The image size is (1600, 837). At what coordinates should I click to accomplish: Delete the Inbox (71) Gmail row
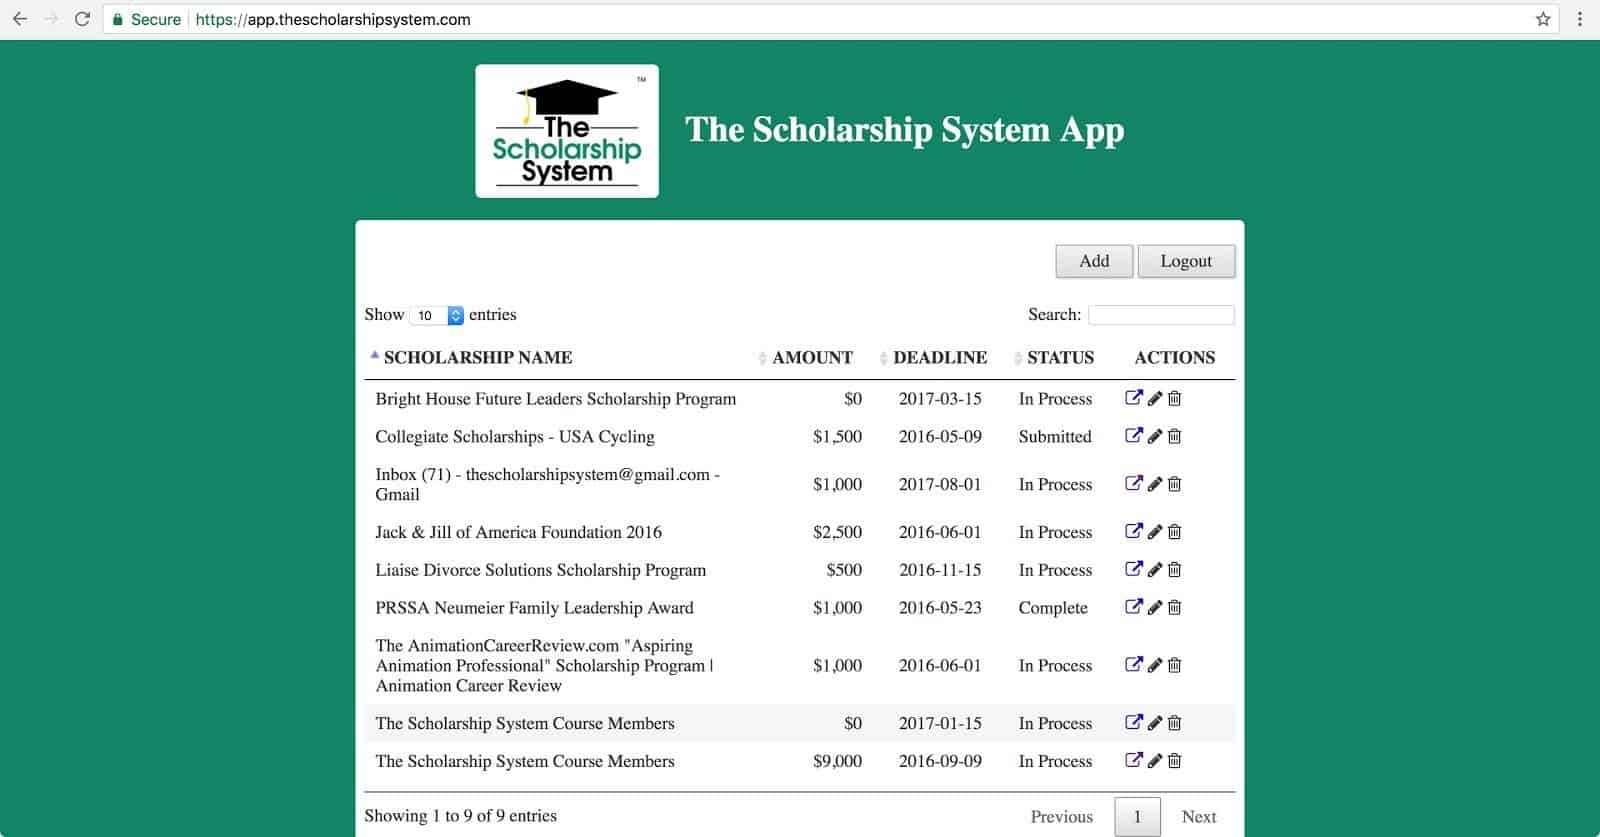coord(1174,484)
